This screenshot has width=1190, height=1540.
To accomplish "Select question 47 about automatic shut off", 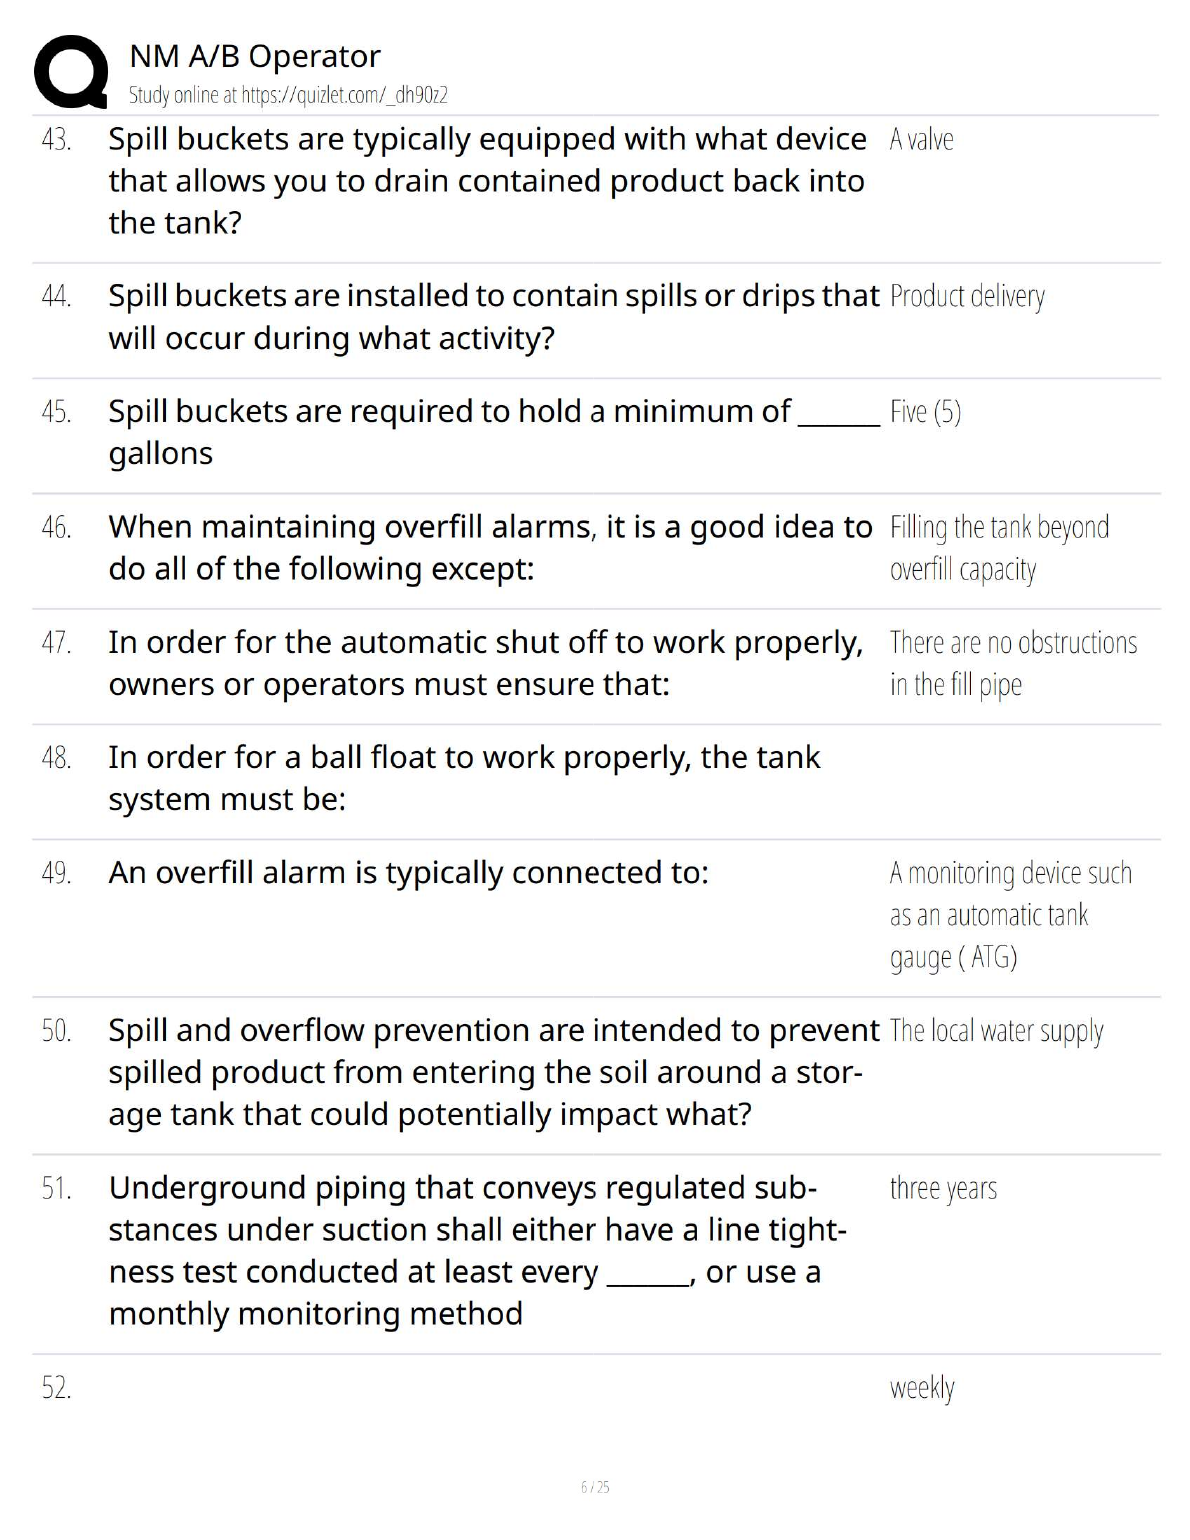I will [485, 662].
